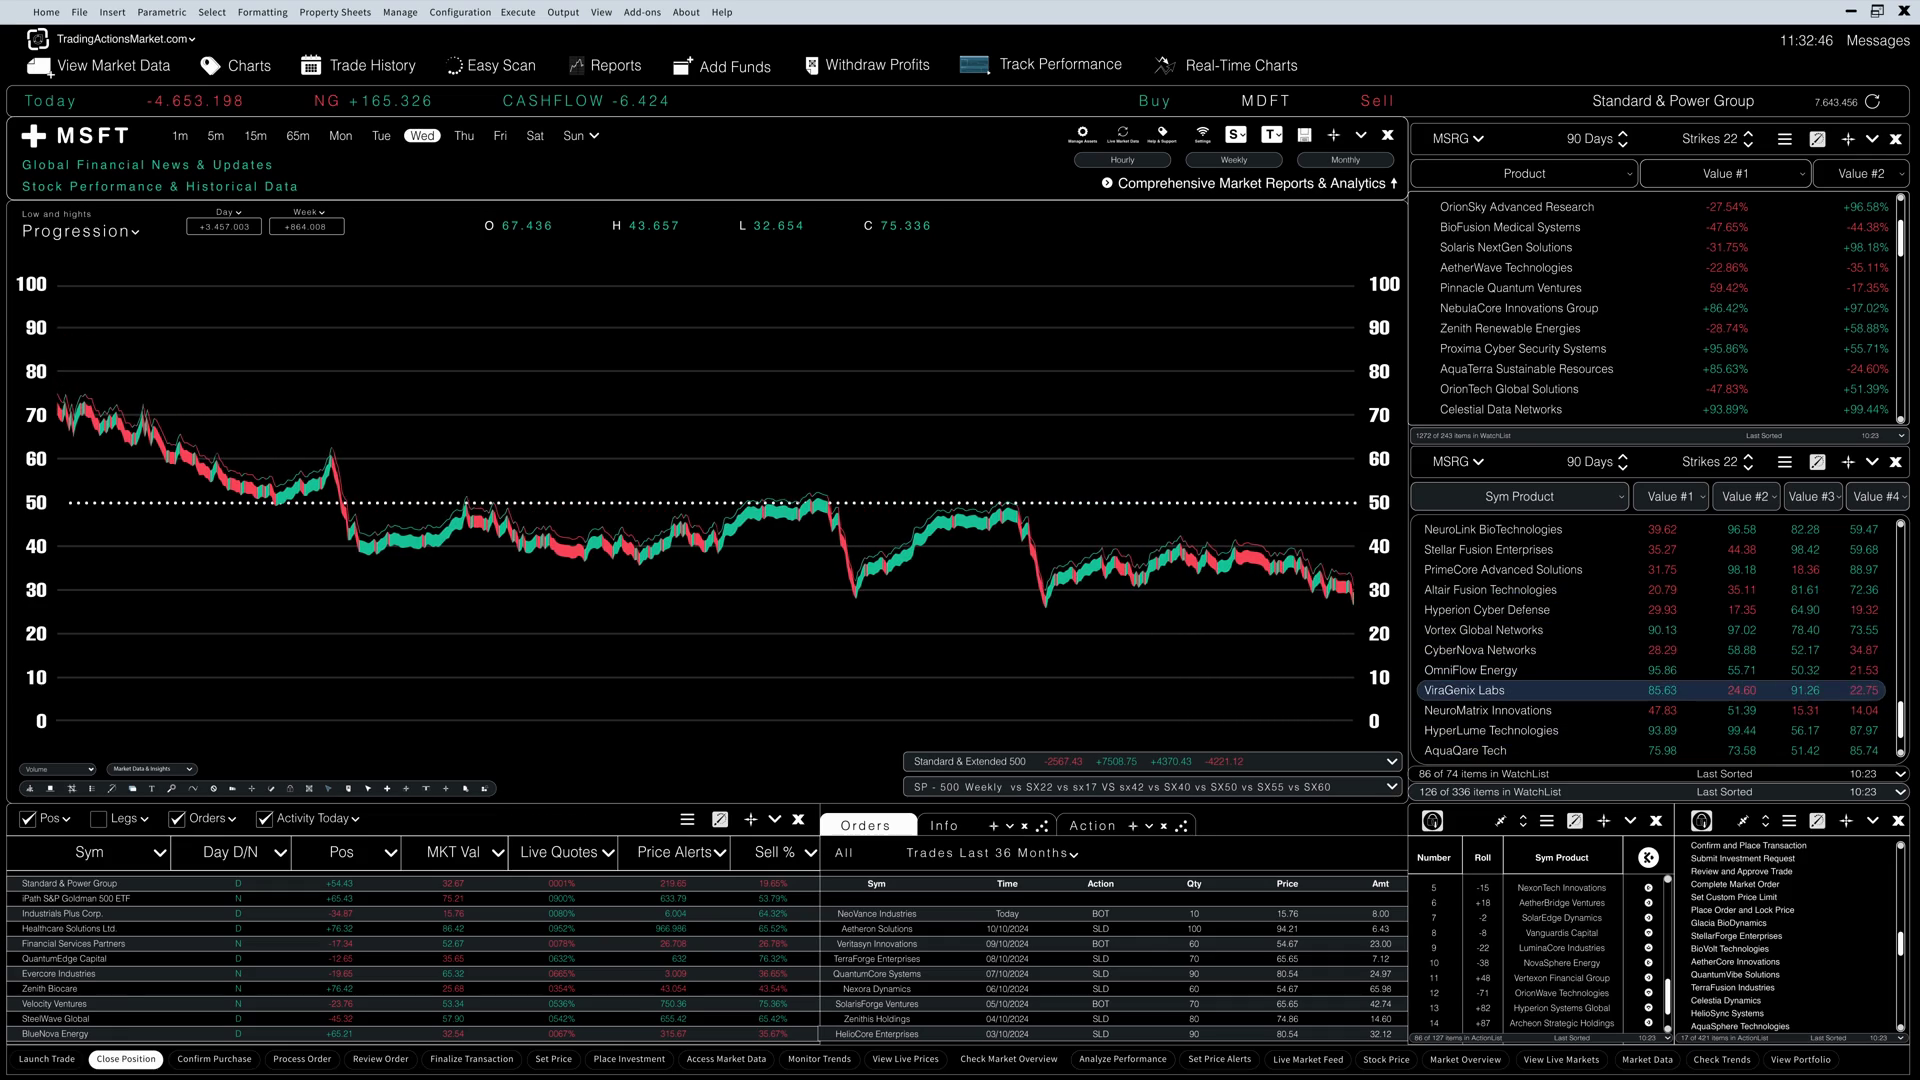Click the save floppy disk icon
Image resolution: width=1920 pixels, height=1080 pixels.
pos(1304,135)
